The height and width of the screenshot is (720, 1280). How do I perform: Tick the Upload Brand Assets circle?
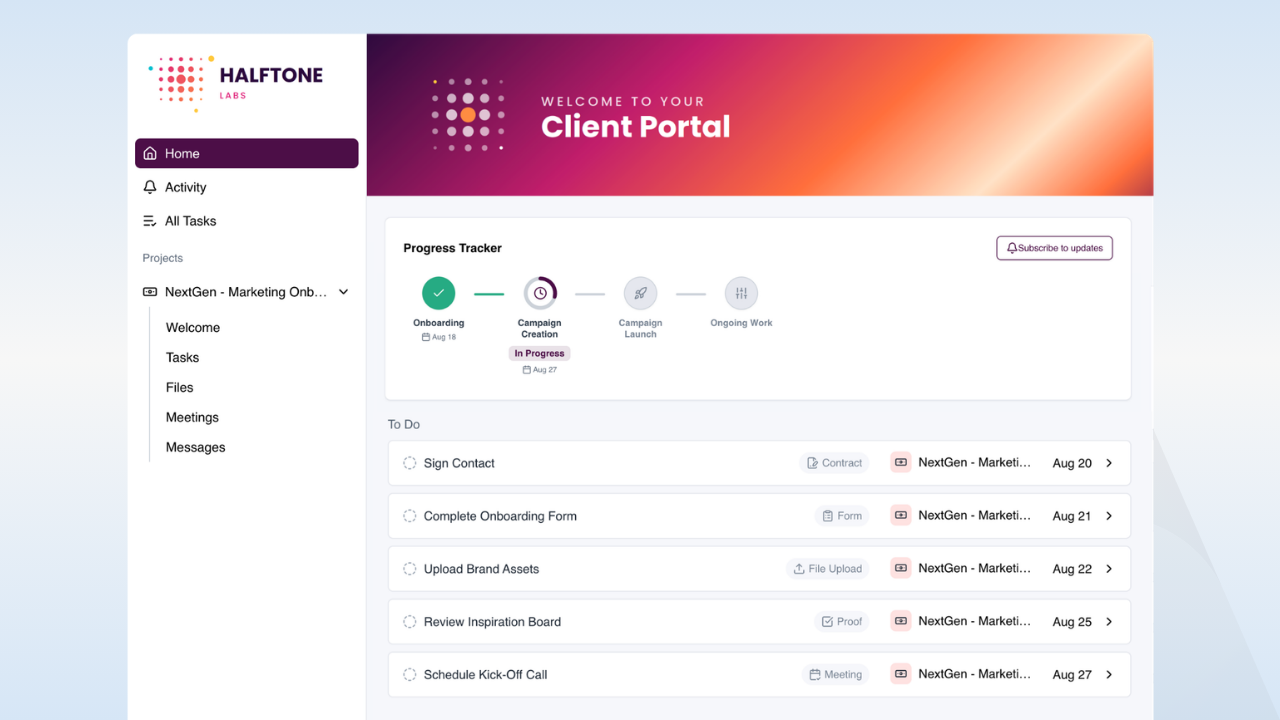409,569
